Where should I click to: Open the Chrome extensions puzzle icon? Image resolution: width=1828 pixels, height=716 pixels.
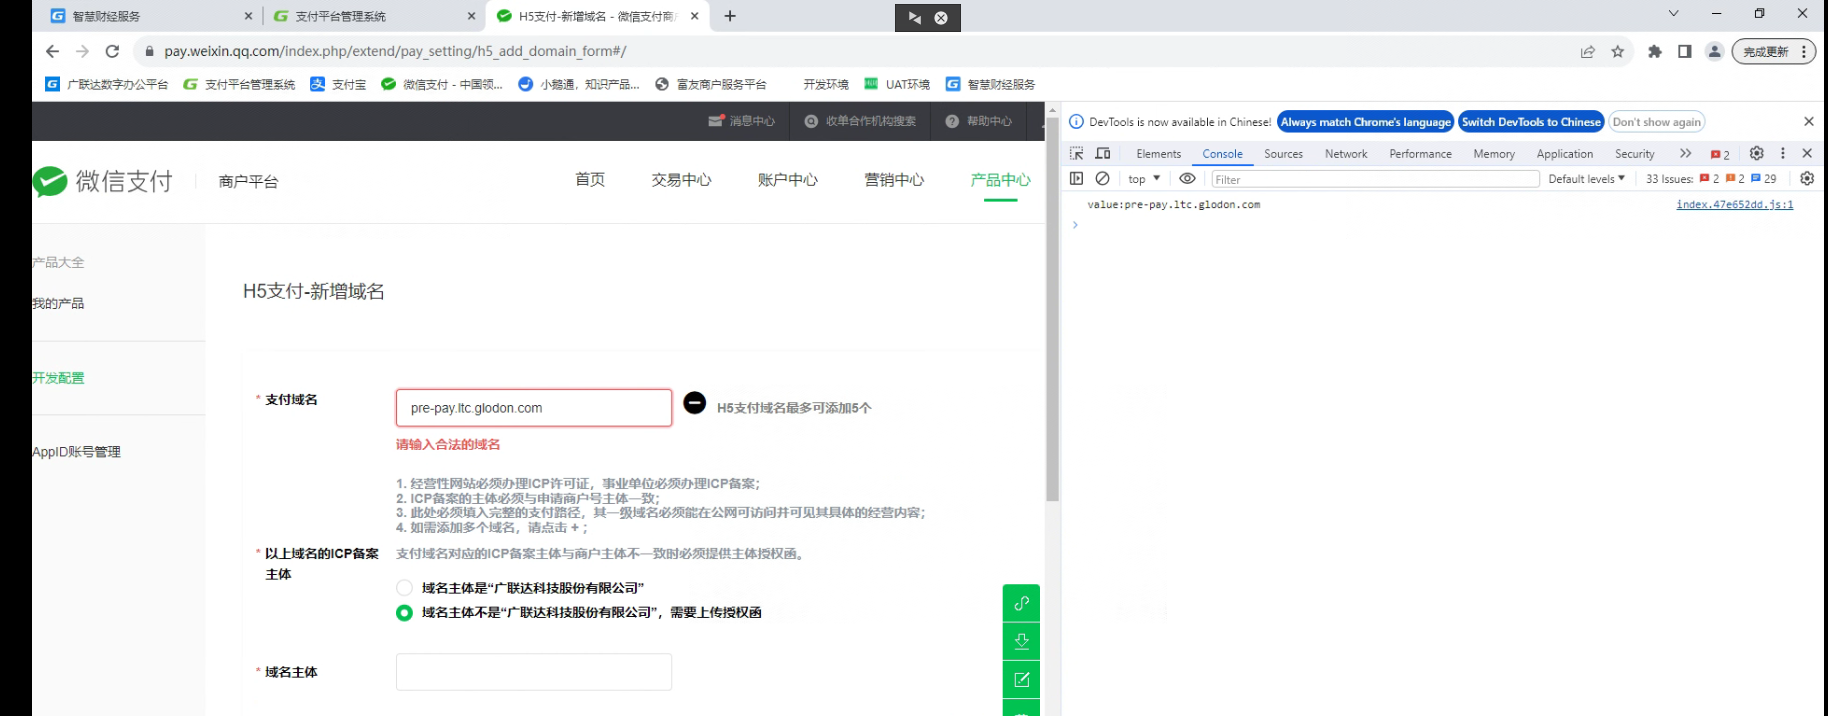(x=1655, y=52)
